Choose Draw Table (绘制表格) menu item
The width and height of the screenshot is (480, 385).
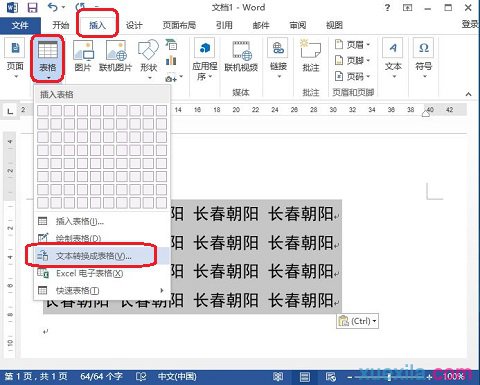coord(102,238)
